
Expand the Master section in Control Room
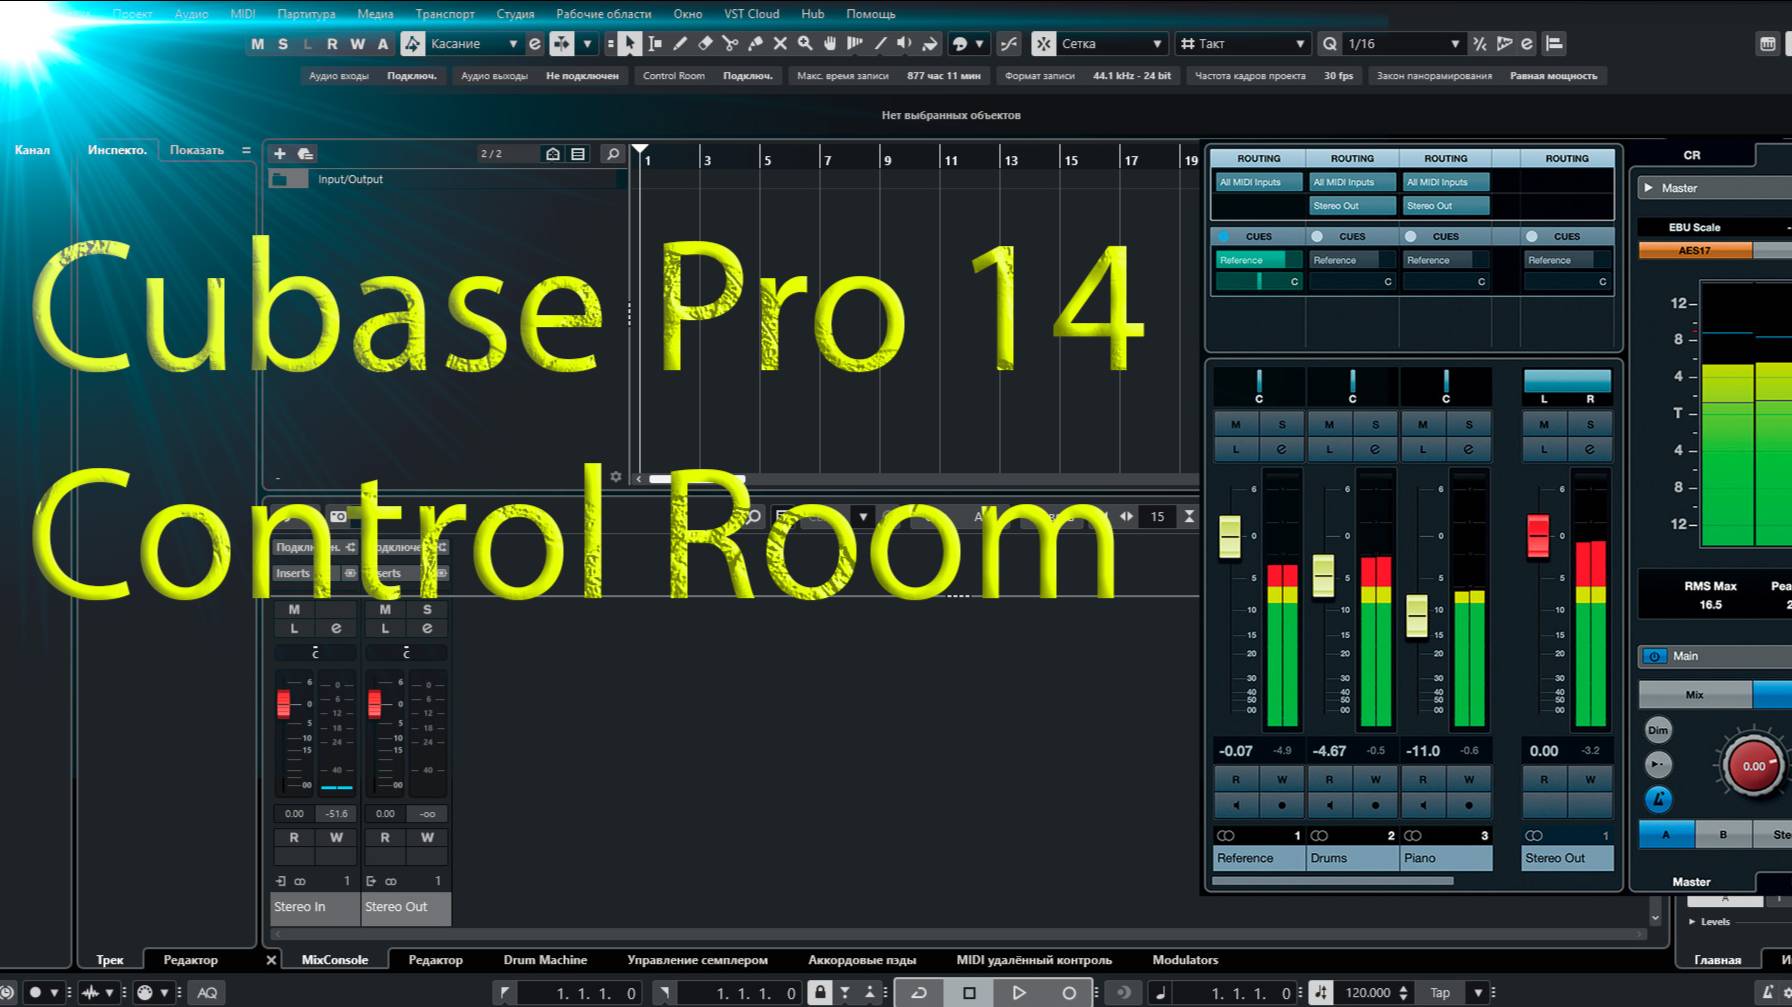(1648, 187)
